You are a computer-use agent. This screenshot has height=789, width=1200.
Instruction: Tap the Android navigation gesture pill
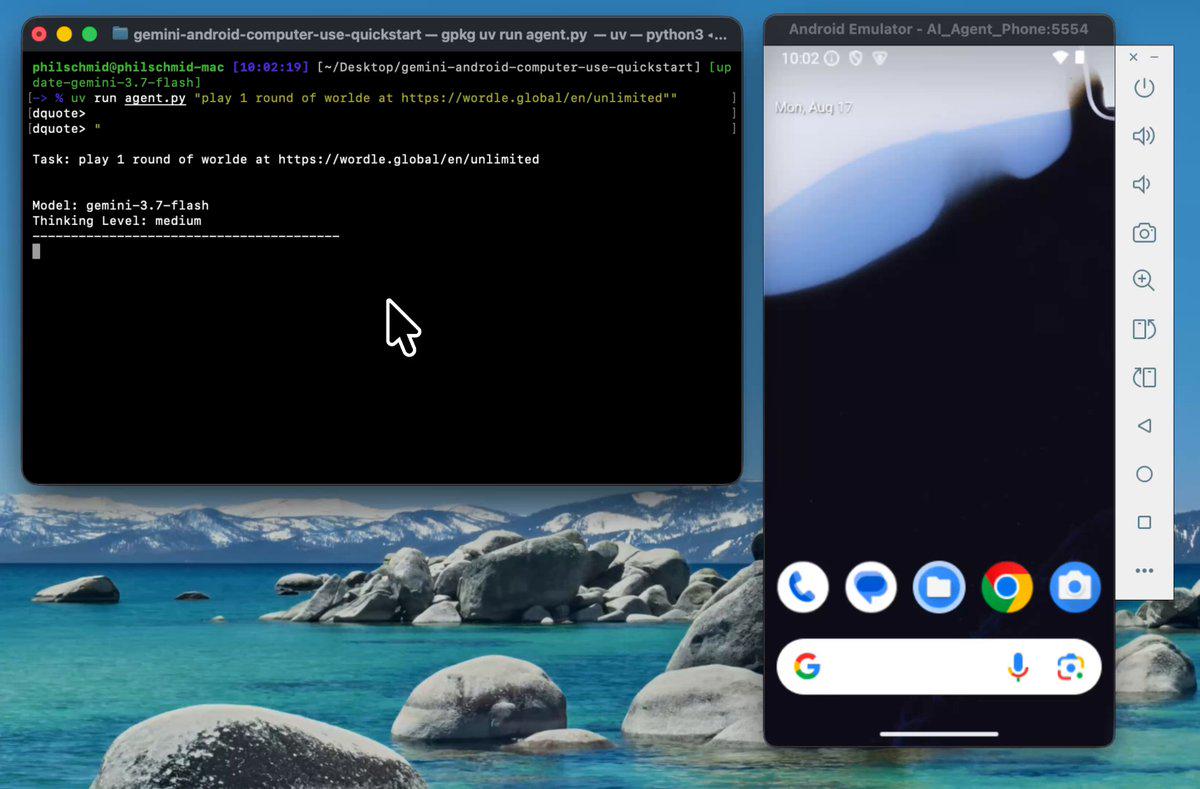pos(939,733)
